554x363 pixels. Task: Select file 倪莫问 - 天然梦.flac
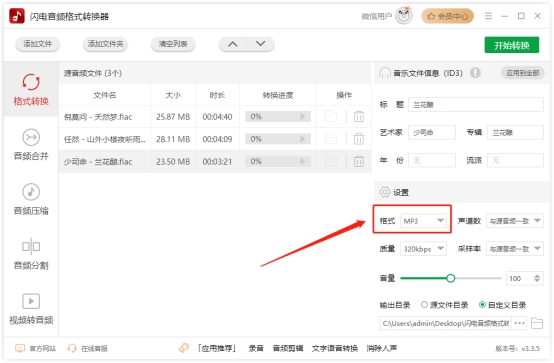pos(98,117)
